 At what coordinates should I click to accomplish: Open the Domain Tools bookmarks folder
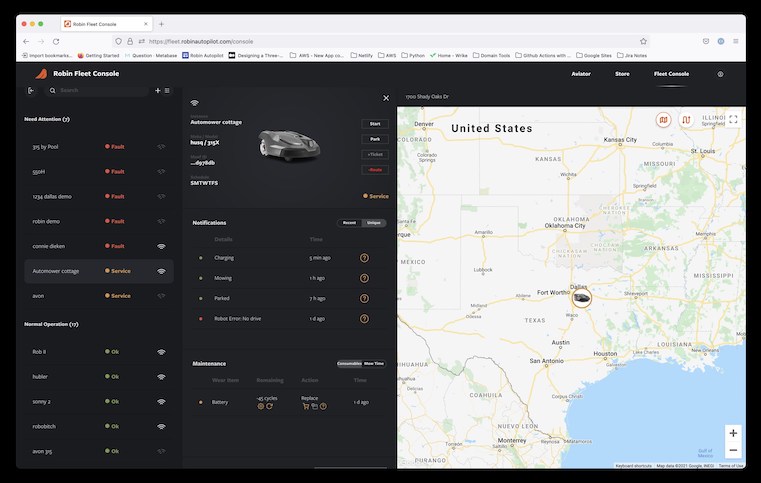[491, 55]
